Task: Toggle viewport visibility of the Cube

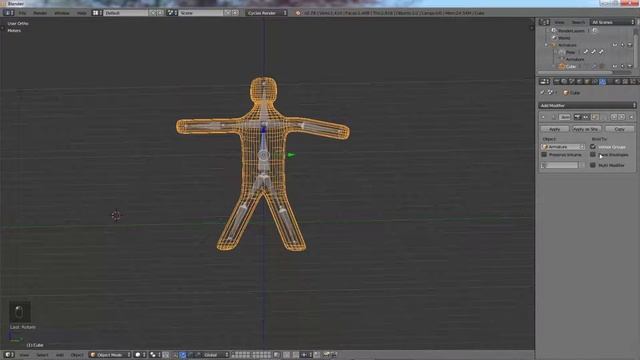Action: [615, 67]
